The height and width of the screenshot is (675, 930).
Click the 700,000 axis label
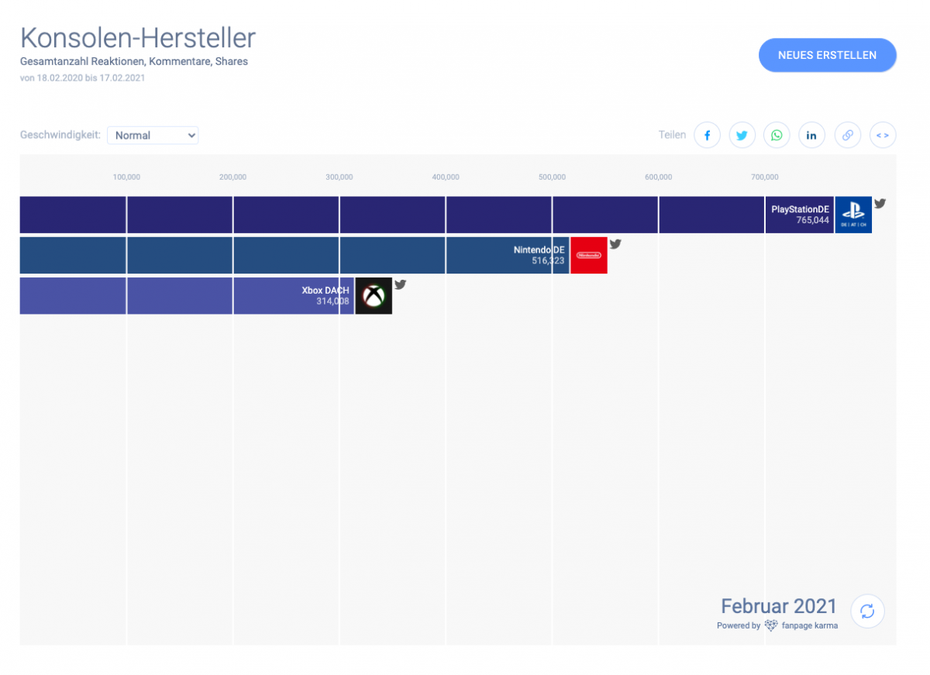765,177
